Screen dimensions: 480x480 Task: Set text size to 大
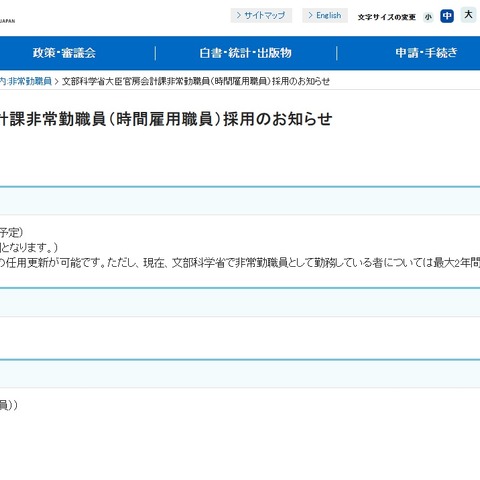pyautogui.click(x=468, y=15)
